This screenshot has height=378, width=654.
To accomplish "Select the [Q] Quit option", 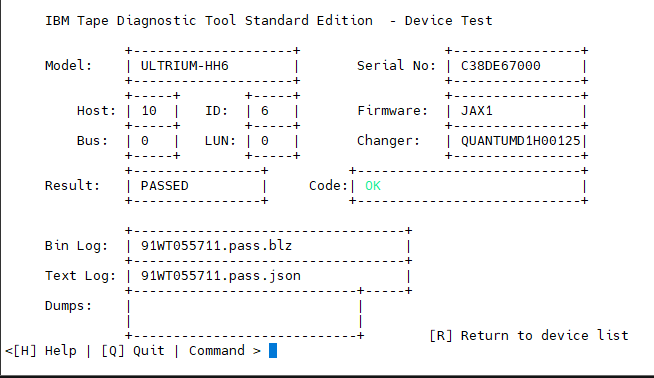I will pyautogui.click(x=133, y=351).
